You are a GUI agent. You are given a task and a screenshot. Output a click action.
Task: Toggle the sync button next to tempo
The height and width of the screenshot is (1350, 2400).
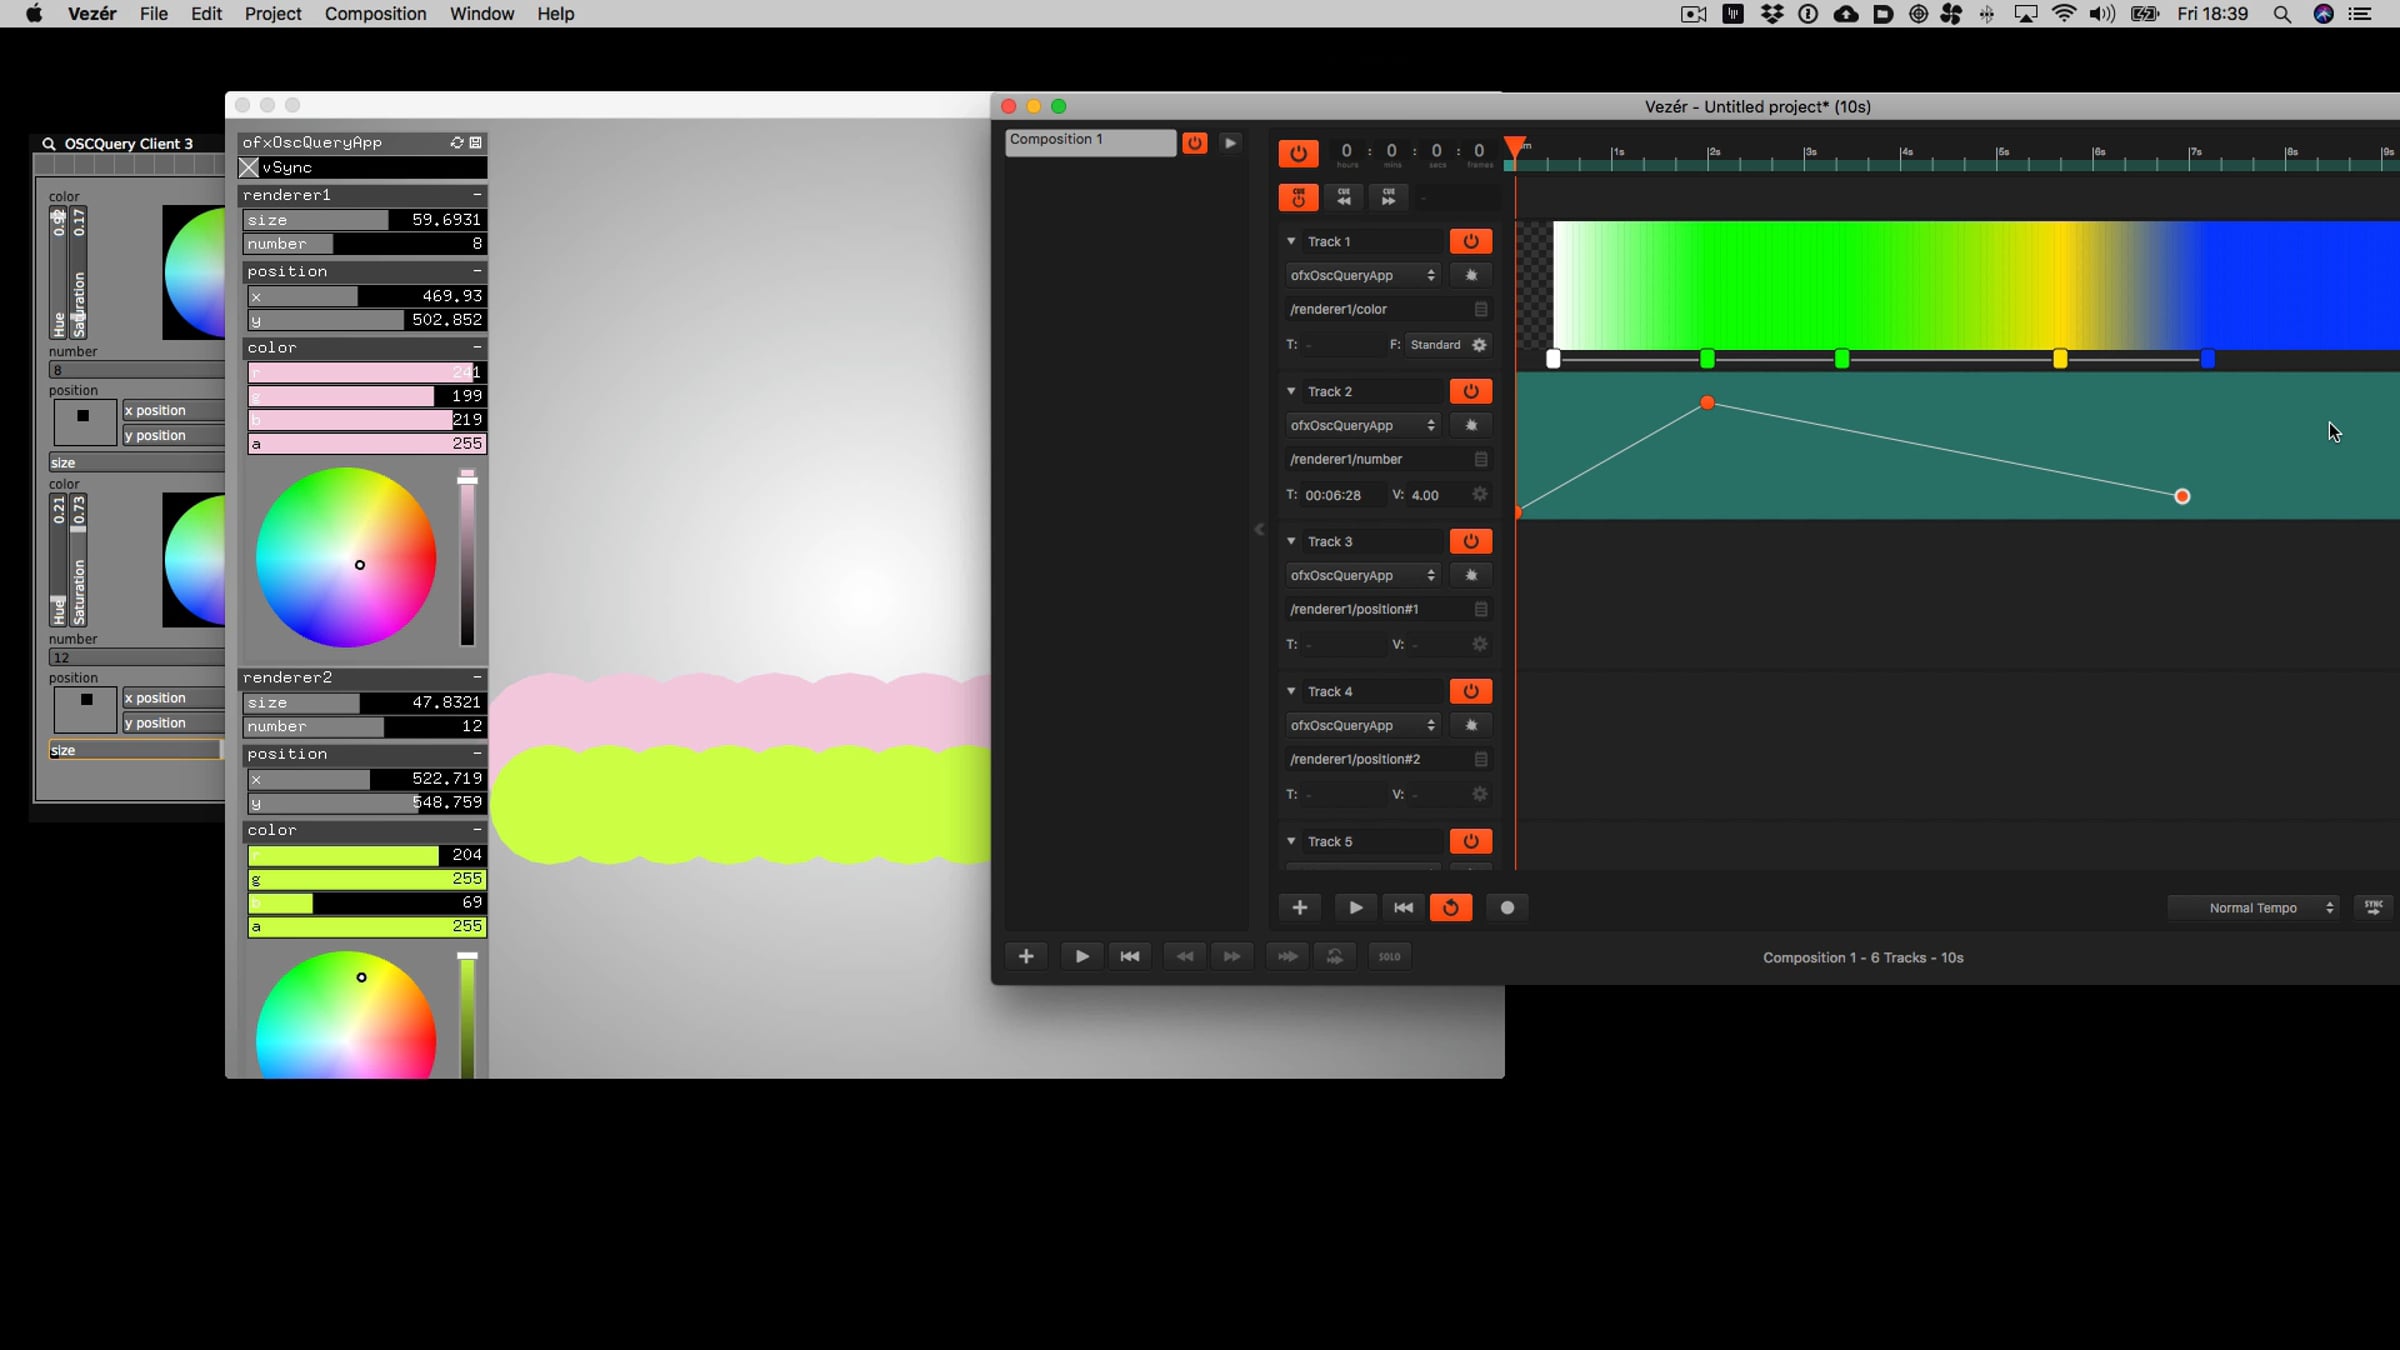click(x=2374, y=907)
